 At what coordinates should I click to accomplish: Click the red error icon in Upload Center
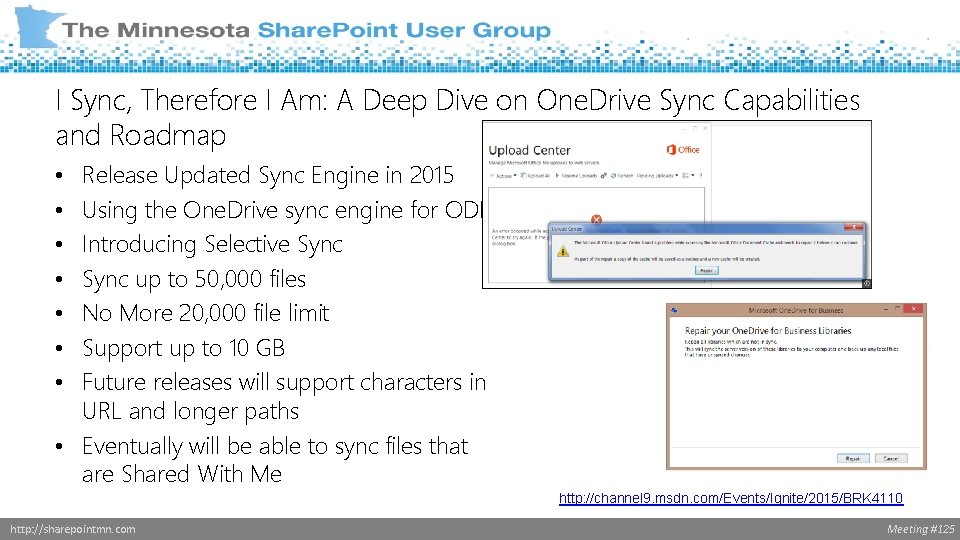tap(596, 219)
